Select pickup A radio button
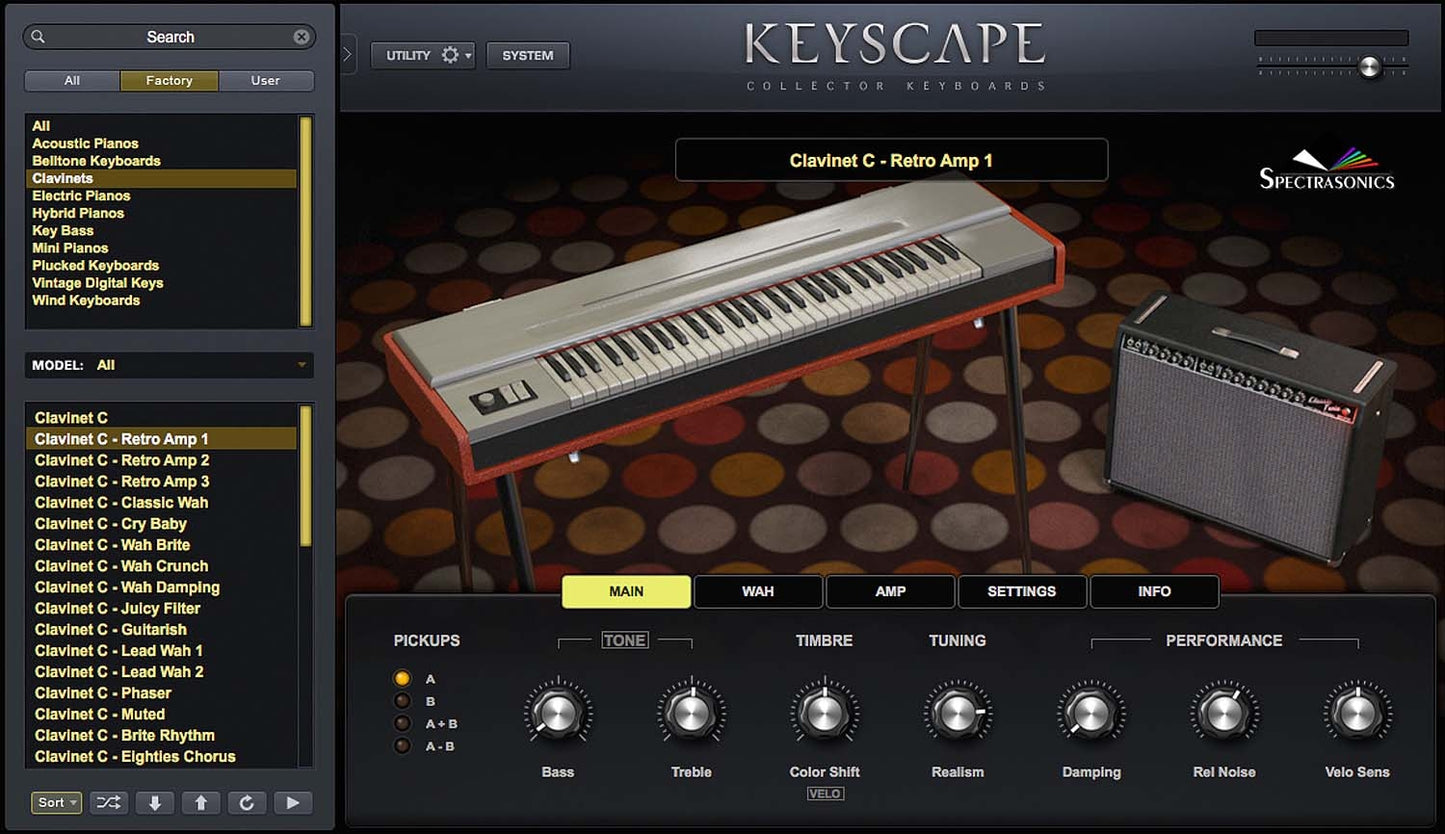Screen dimensions: 1445x834 tap(403, 679)
